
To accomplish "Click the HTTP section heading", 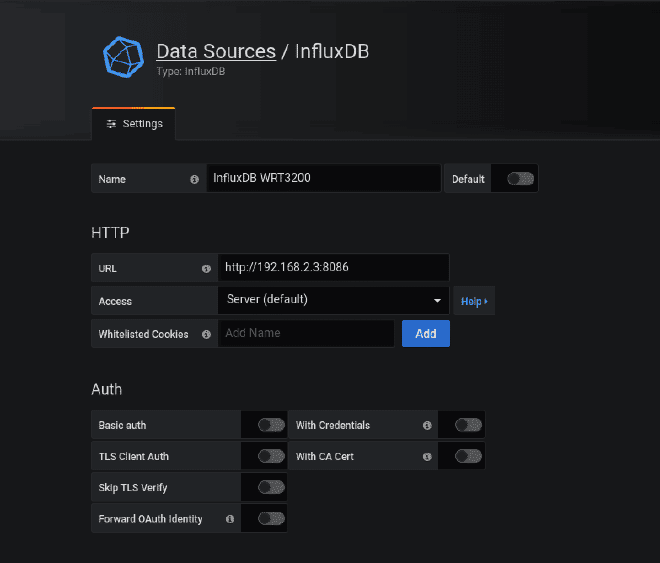I will (110, 232).
